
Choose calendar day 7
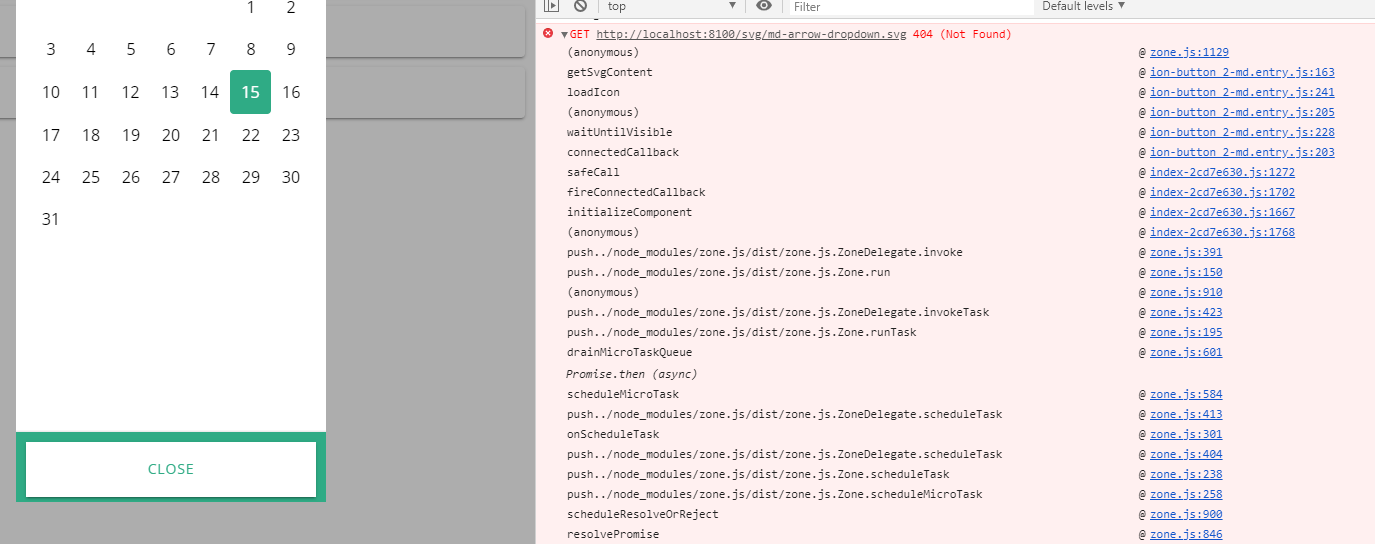coord(210,49)
